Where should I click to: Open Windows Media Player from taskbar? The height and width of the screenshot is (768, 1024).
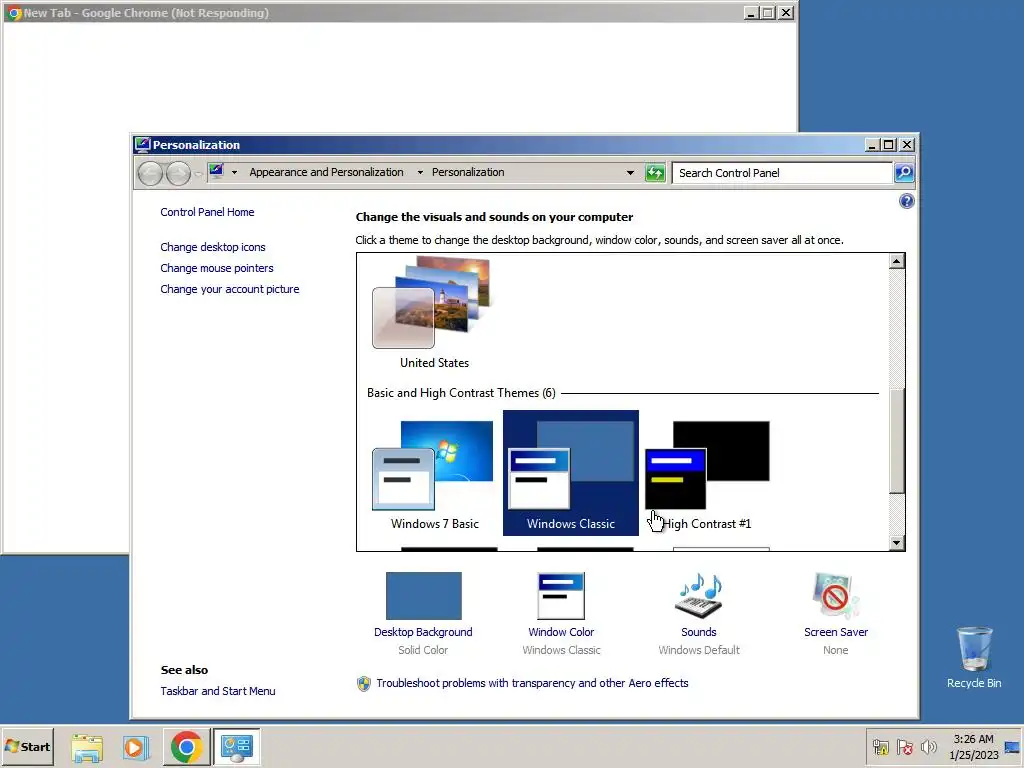click(x=136, y=747)
